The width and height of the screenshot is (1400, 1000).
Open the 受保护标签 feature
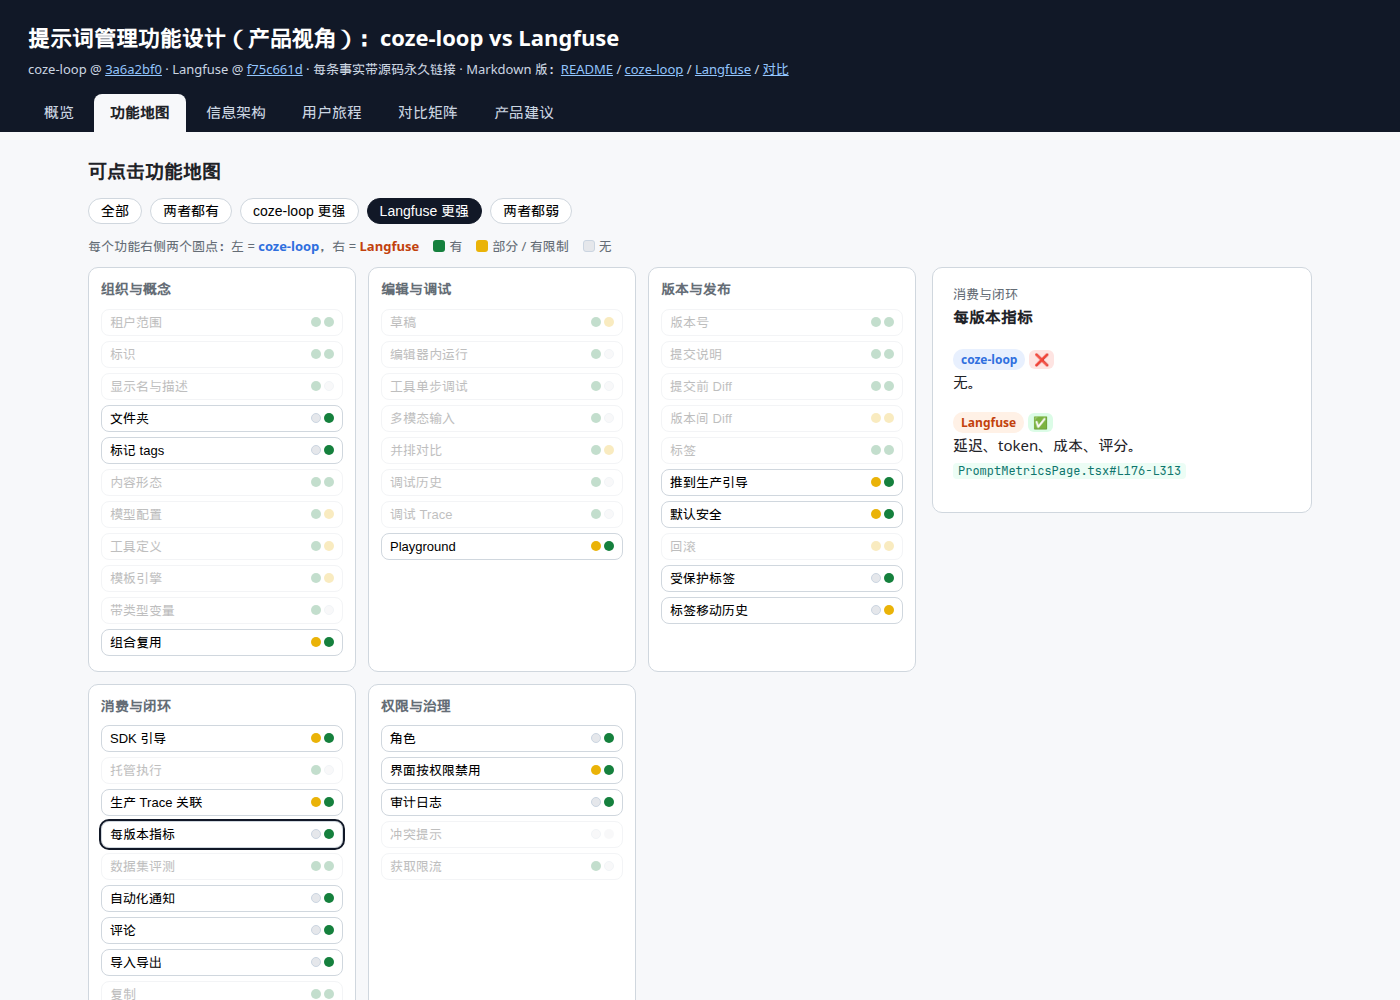(x=782, y=578)
